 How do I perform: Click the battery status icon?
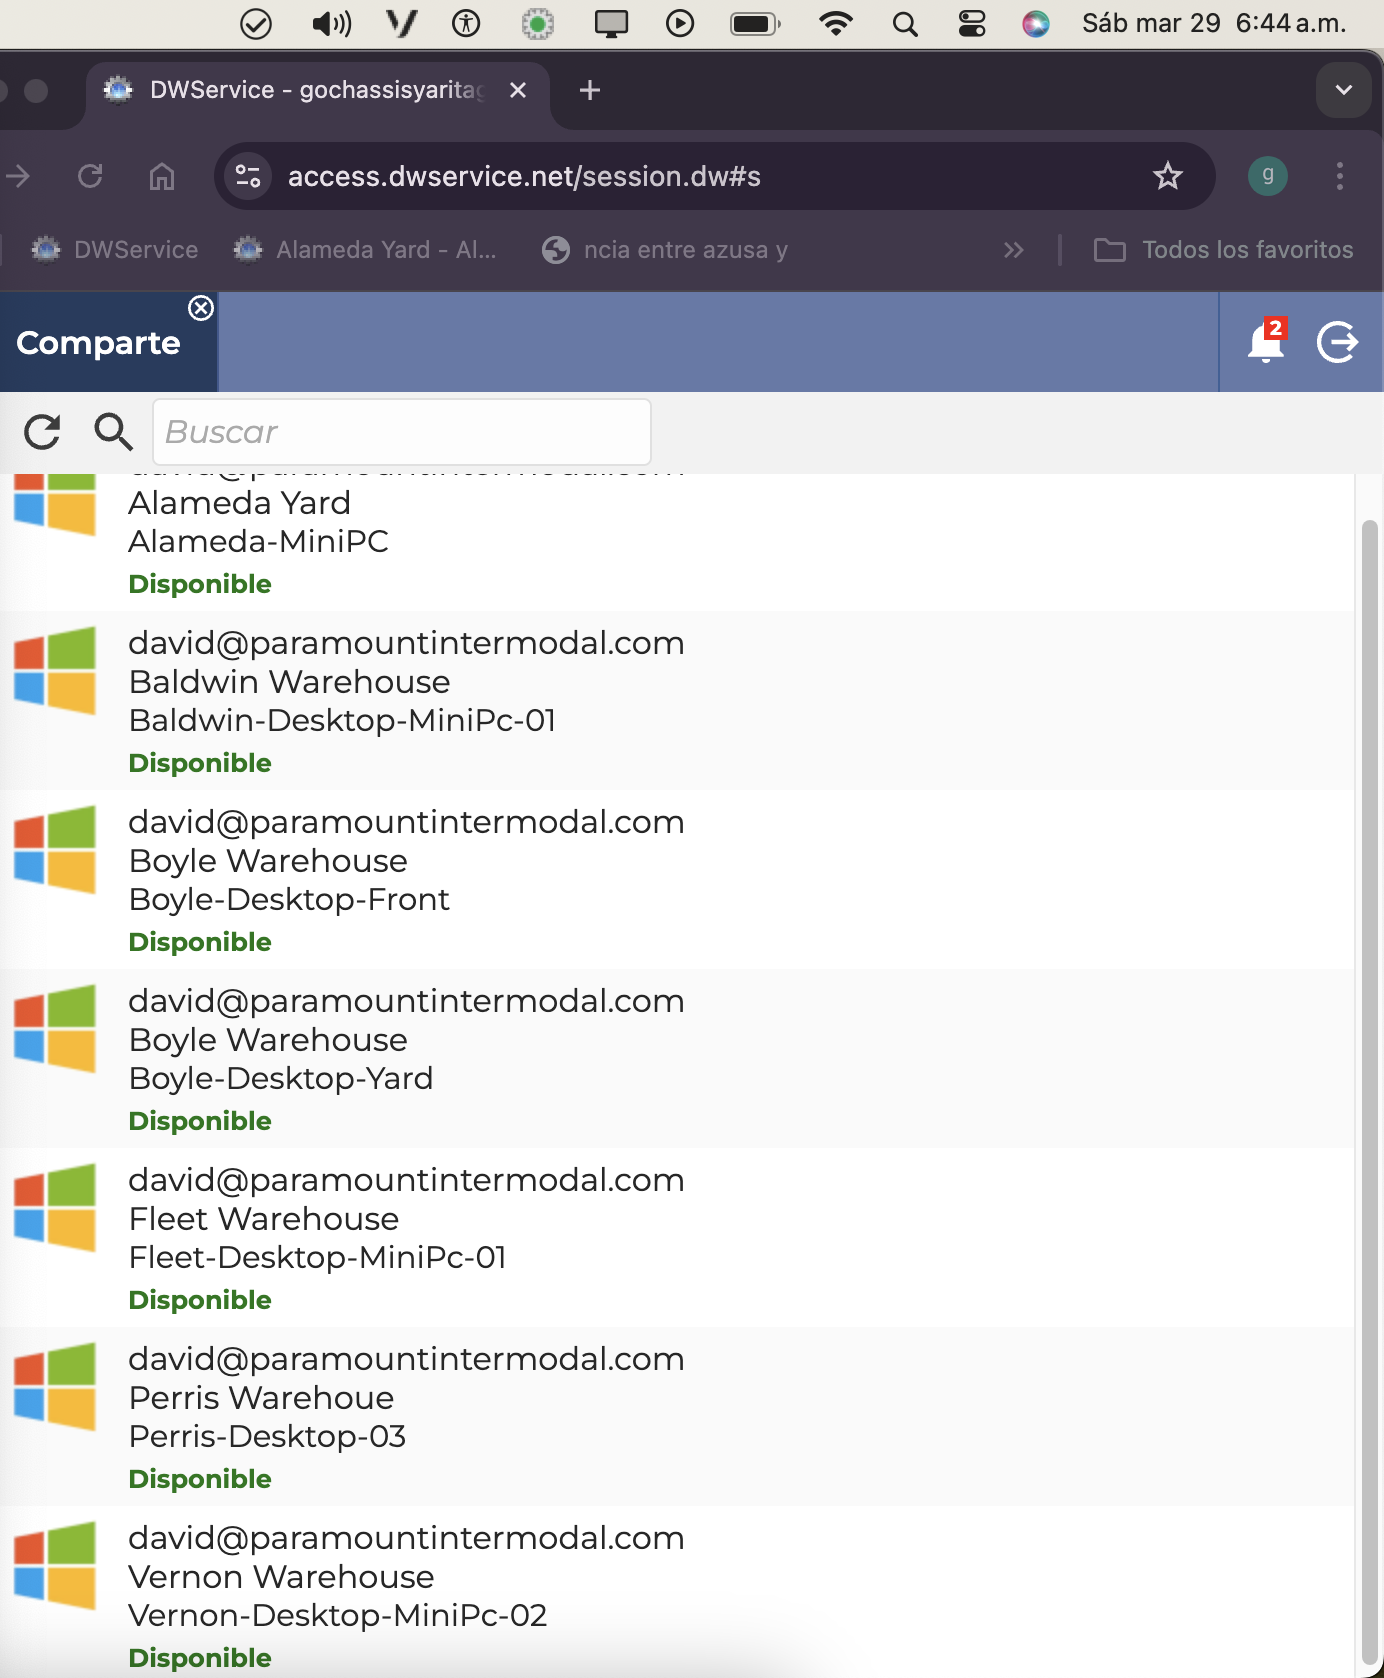click(755, 23)
